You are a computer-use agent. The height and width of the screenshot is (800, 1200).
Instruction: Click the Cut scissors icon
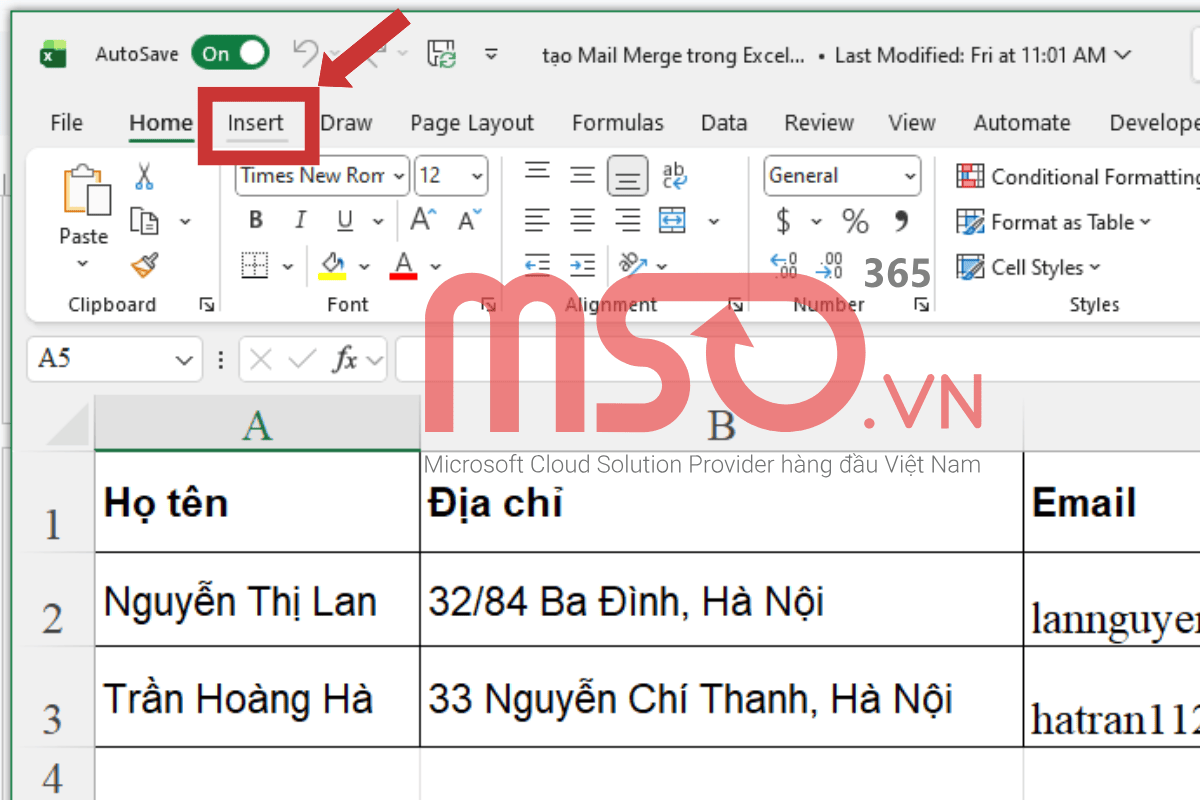[x=143, y=175]
